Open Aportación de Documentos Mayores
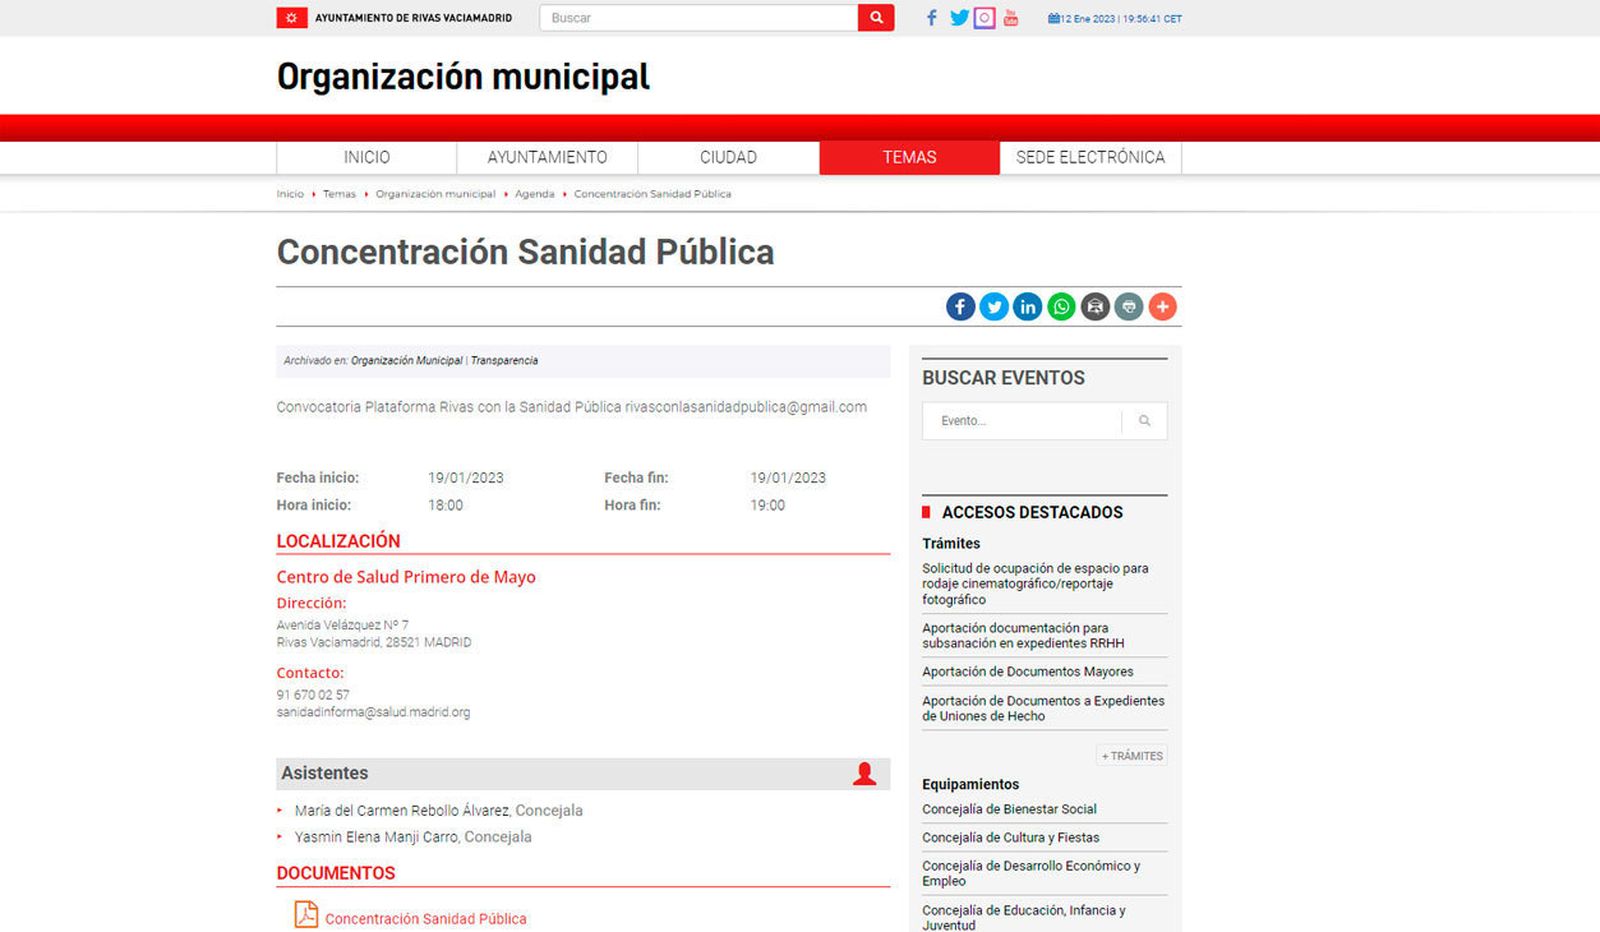The height and width of the screenshot is (932, 1600). pos(1028,672)
